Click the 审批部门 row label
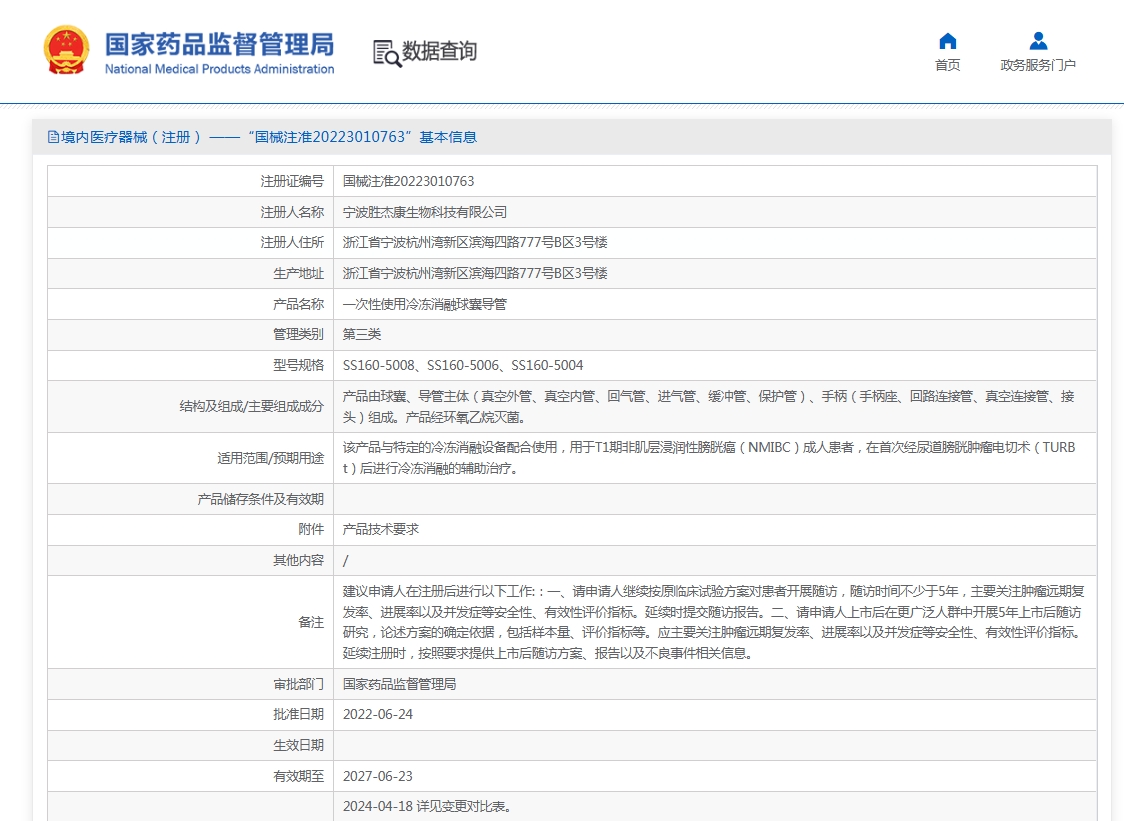Viewport: 1124px width, 821px height. (298, 684)
